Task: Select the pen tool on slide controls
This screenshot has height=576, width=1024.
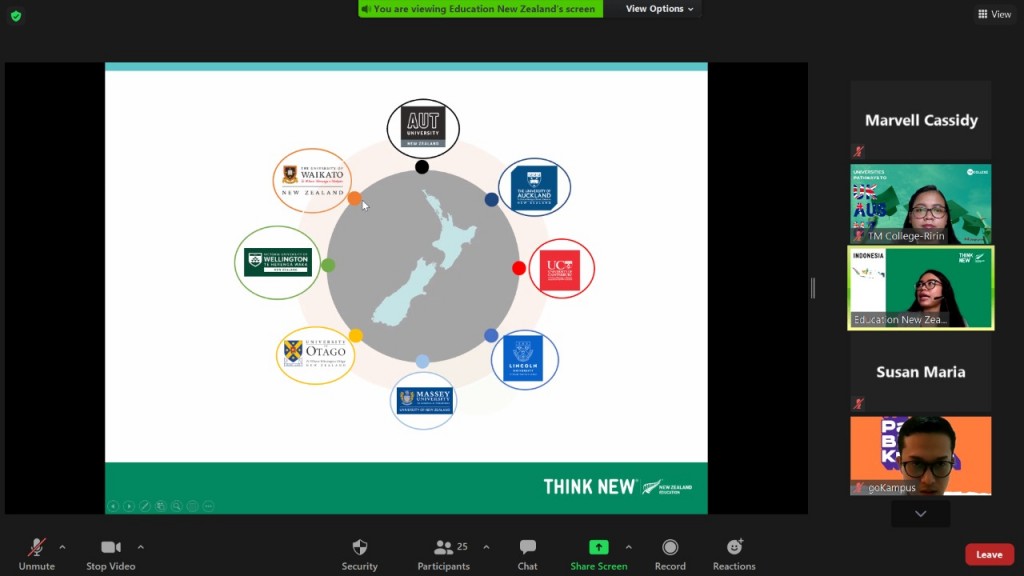Action: click(x=145, y=506)
